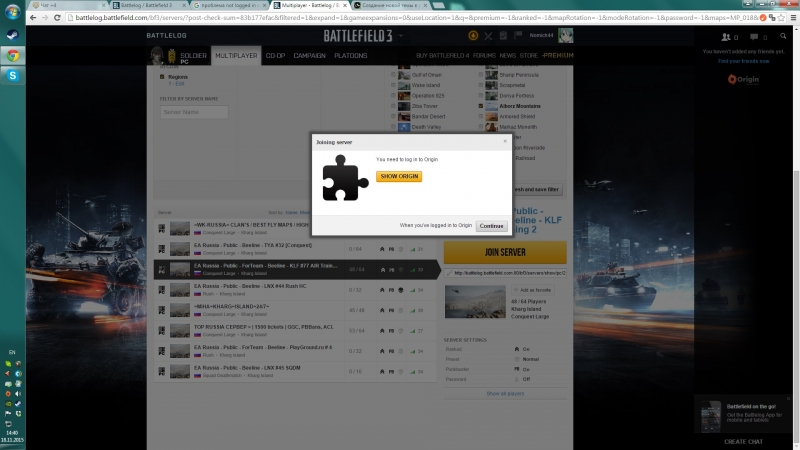Viewport: 800px width, 450px height.
Task: Select the EA Russia LNX #45 SQDM server
Action: (295, 371)
